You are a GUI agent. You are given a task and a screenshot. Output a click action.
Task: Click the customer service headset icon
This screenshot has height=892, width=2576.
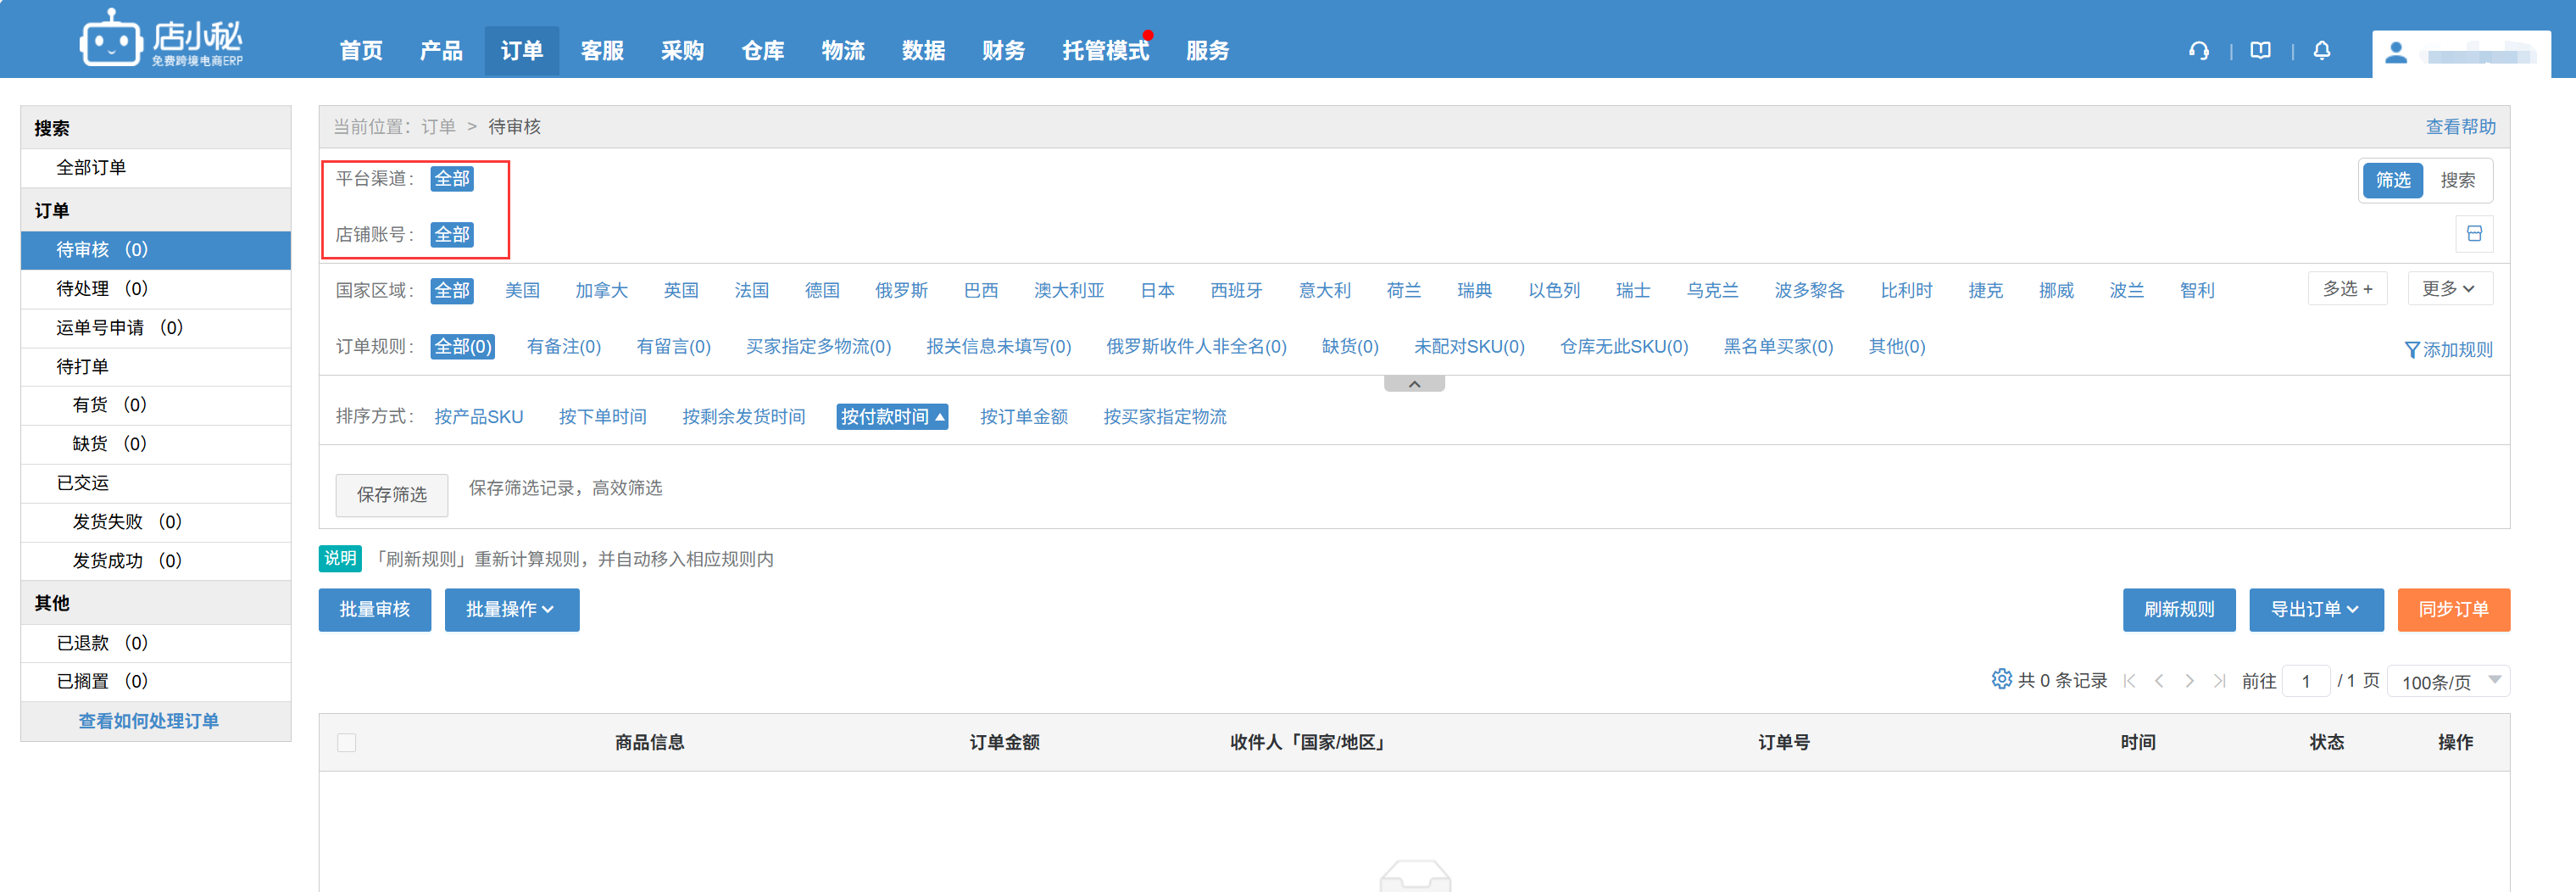(2198, 51)
